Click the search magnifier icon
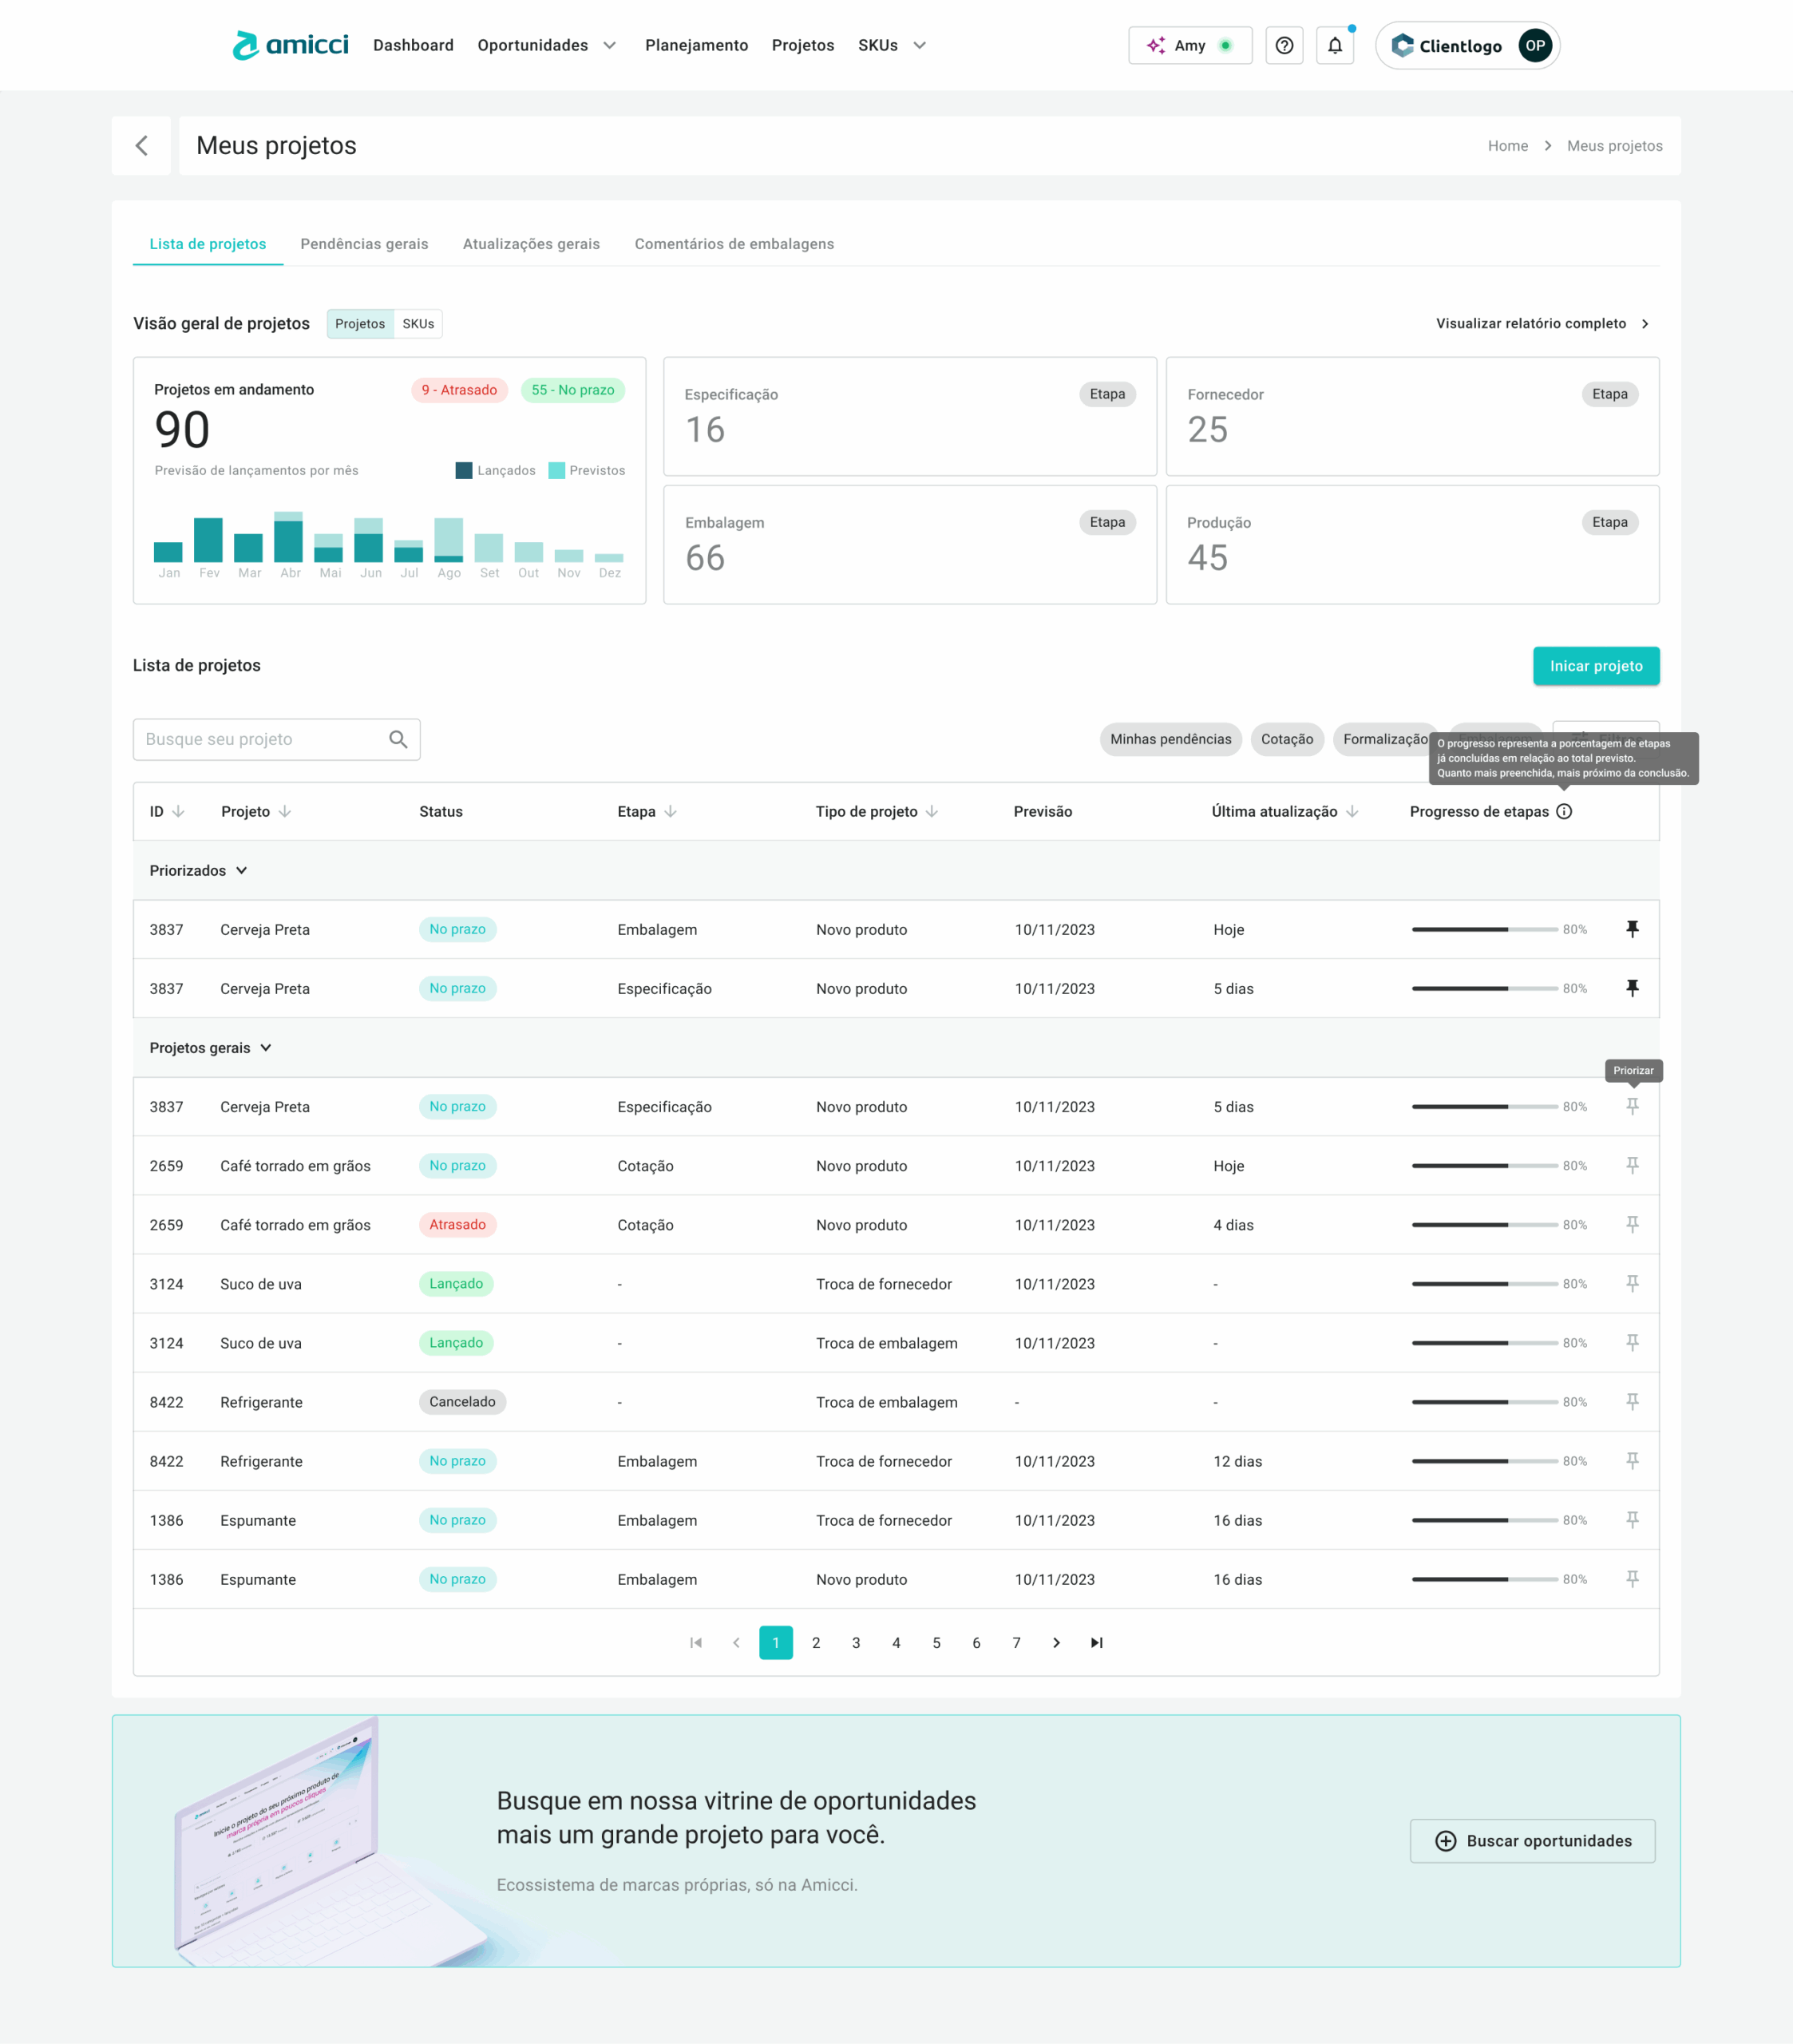The height and width of the screenshot is (2044, 1793). click(398, 739)
